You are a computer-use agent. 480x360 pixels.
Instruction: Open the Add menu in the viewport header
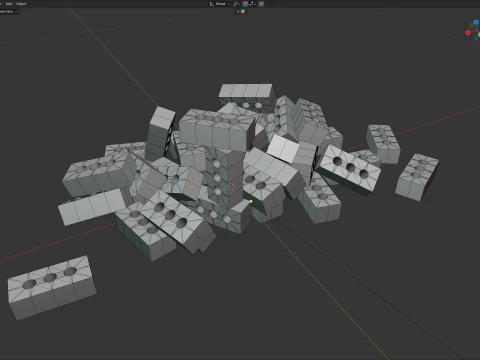click(x=9, y=4)
